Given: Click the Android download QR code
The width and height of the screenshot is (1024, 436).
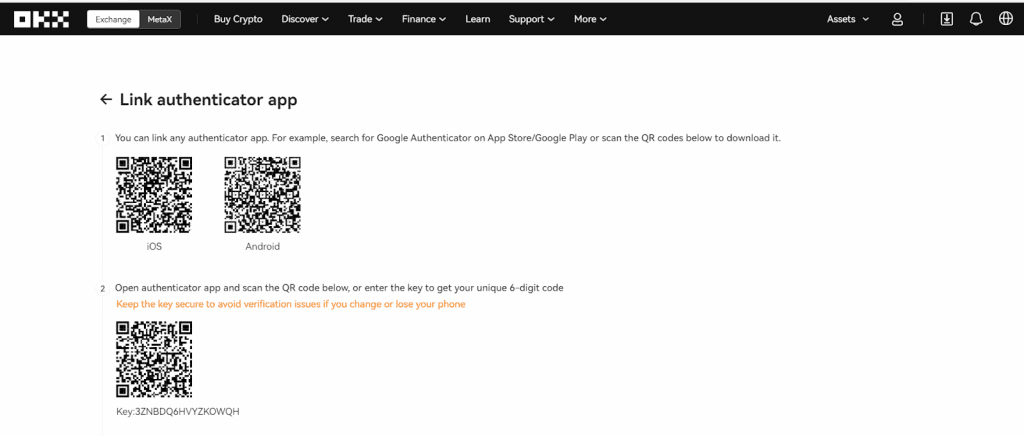Looking at the screenshot, I should (263, 195).
